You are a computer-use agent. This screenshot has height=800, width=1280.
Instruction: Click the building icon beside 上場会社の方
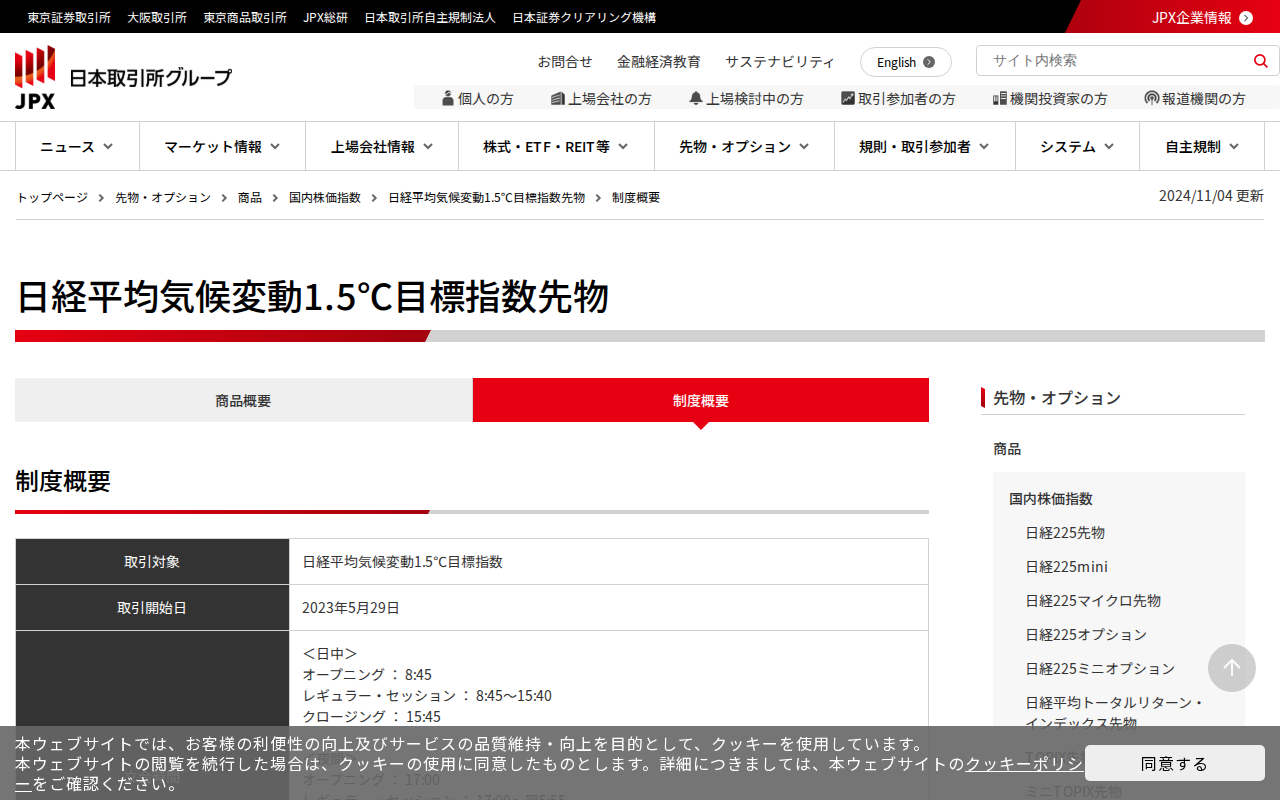(558, 98)
